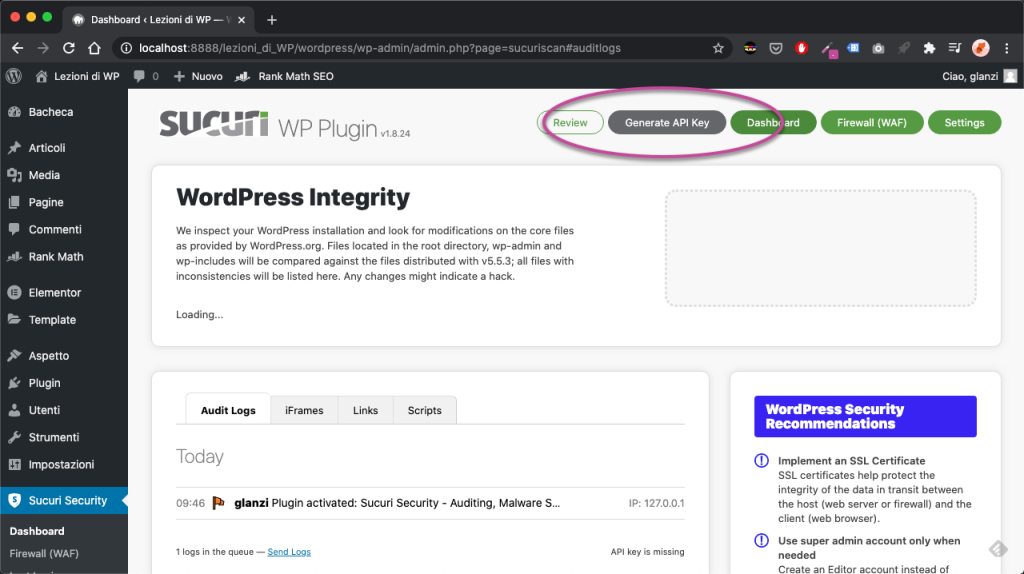Open browser home page icon
The width and height of the screenshot is (1024, 574).
coord(95,48)
